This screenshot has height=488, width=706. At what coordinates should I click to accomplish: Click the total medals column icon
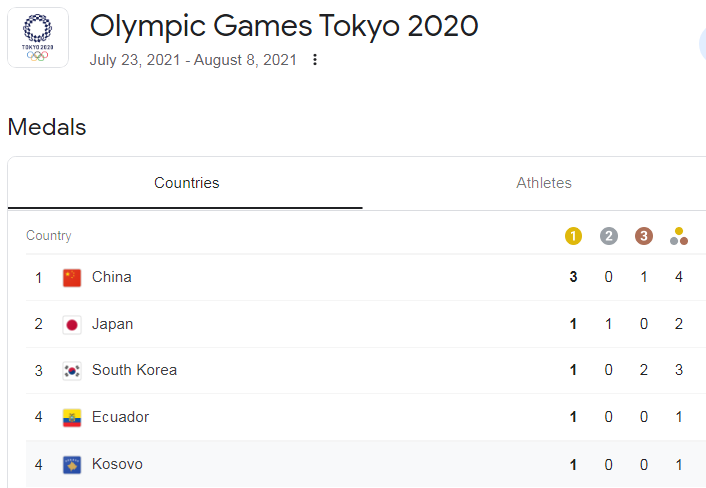679,236
